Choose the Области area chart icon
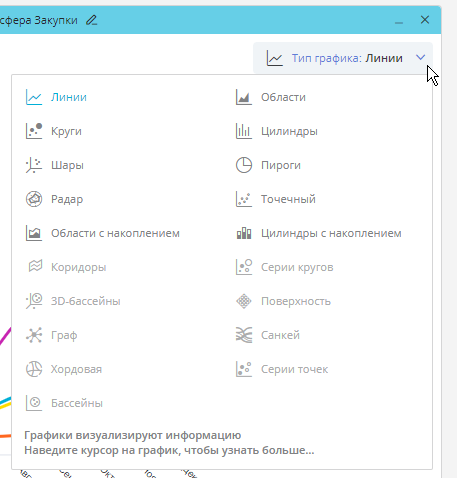 (x=244, y=97)
